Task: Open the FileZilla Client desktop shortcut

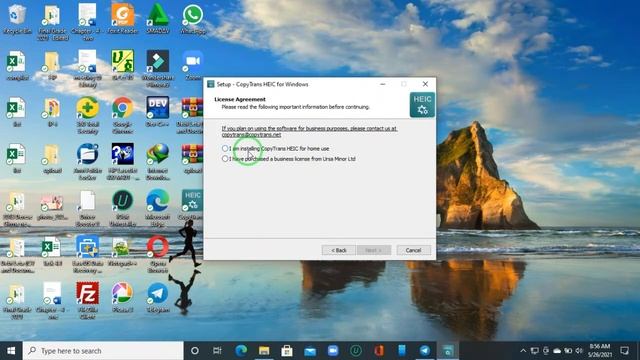Action: click(x=87, y=301)
